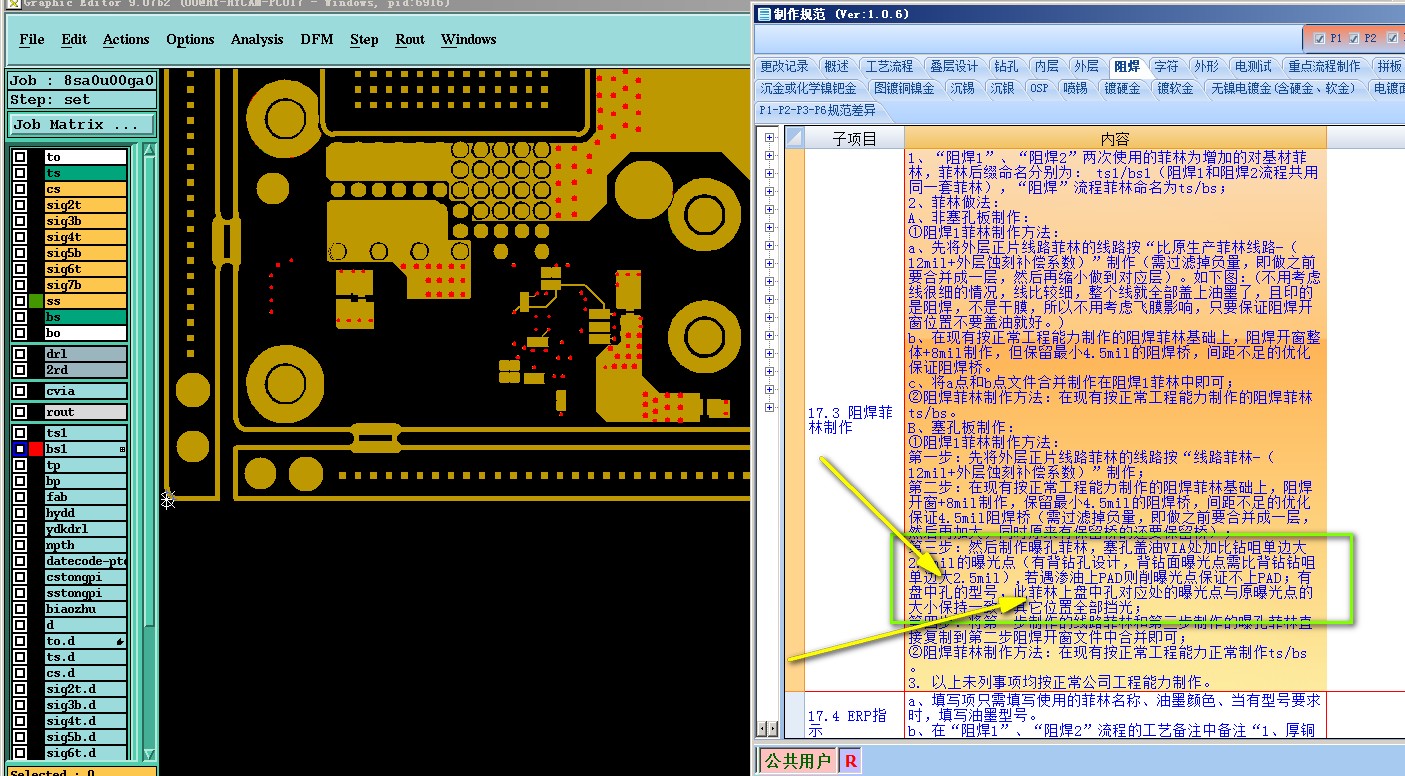The width and height of the screenshot is (1405, 776).
Task: Switch to the 更改记录 tab
Action: click(x=785, y=66)
